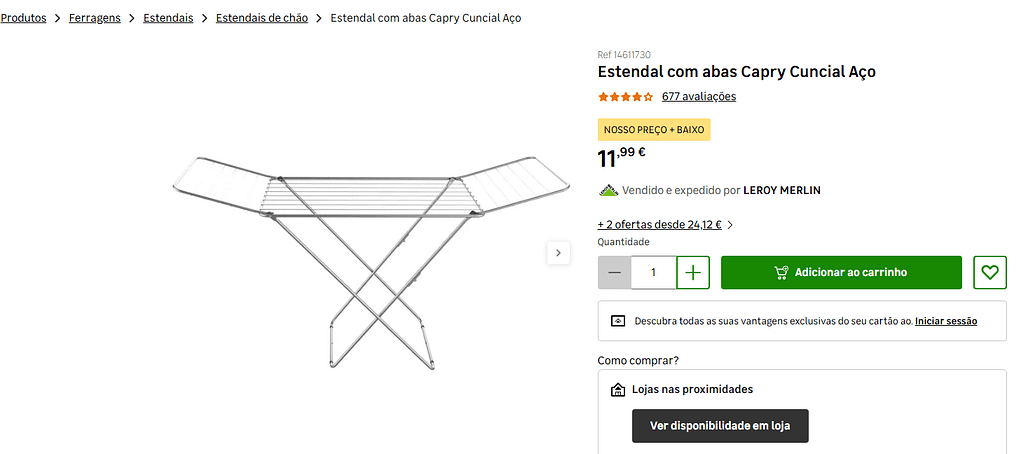Click the quantity input field
Viewport: 1024px width, 454px height.
point(653,272)
